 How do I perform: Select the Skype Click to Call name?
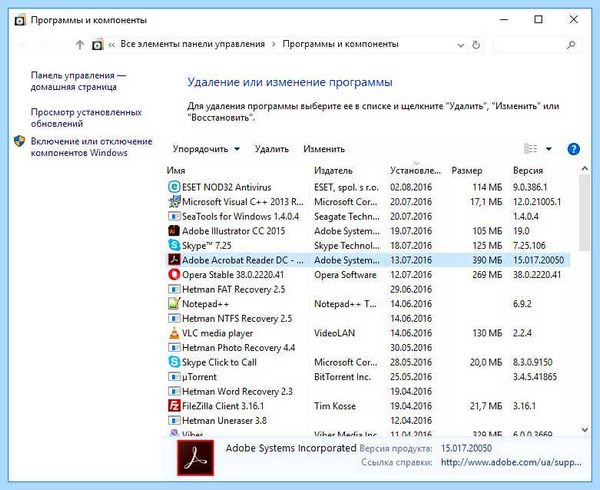(x=219, y=362)
